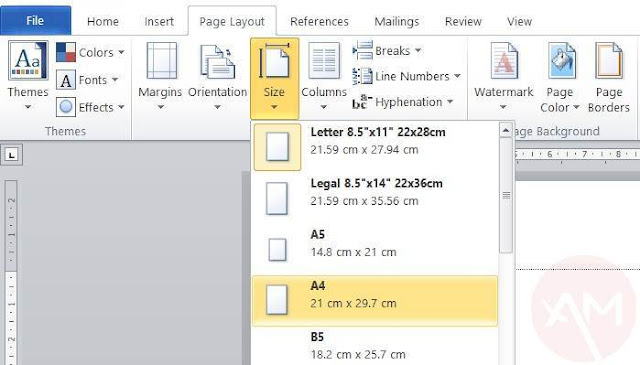Open the File tab
640x365 pixels.
[x=35, y=20]
